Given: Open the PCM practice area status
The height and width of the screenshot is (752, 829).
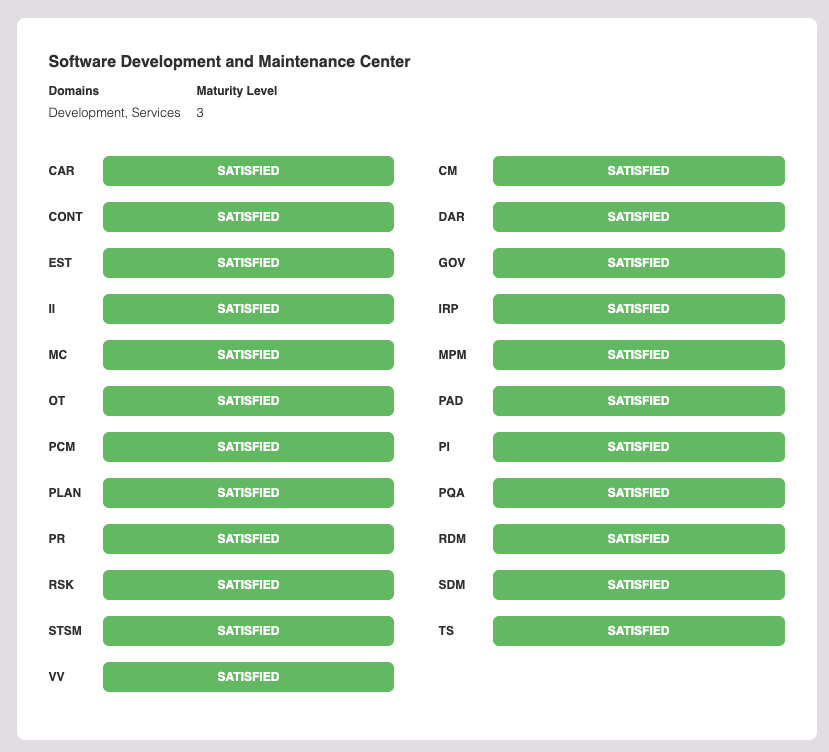Looking at the screenshot, I should (x=247, y=447).
